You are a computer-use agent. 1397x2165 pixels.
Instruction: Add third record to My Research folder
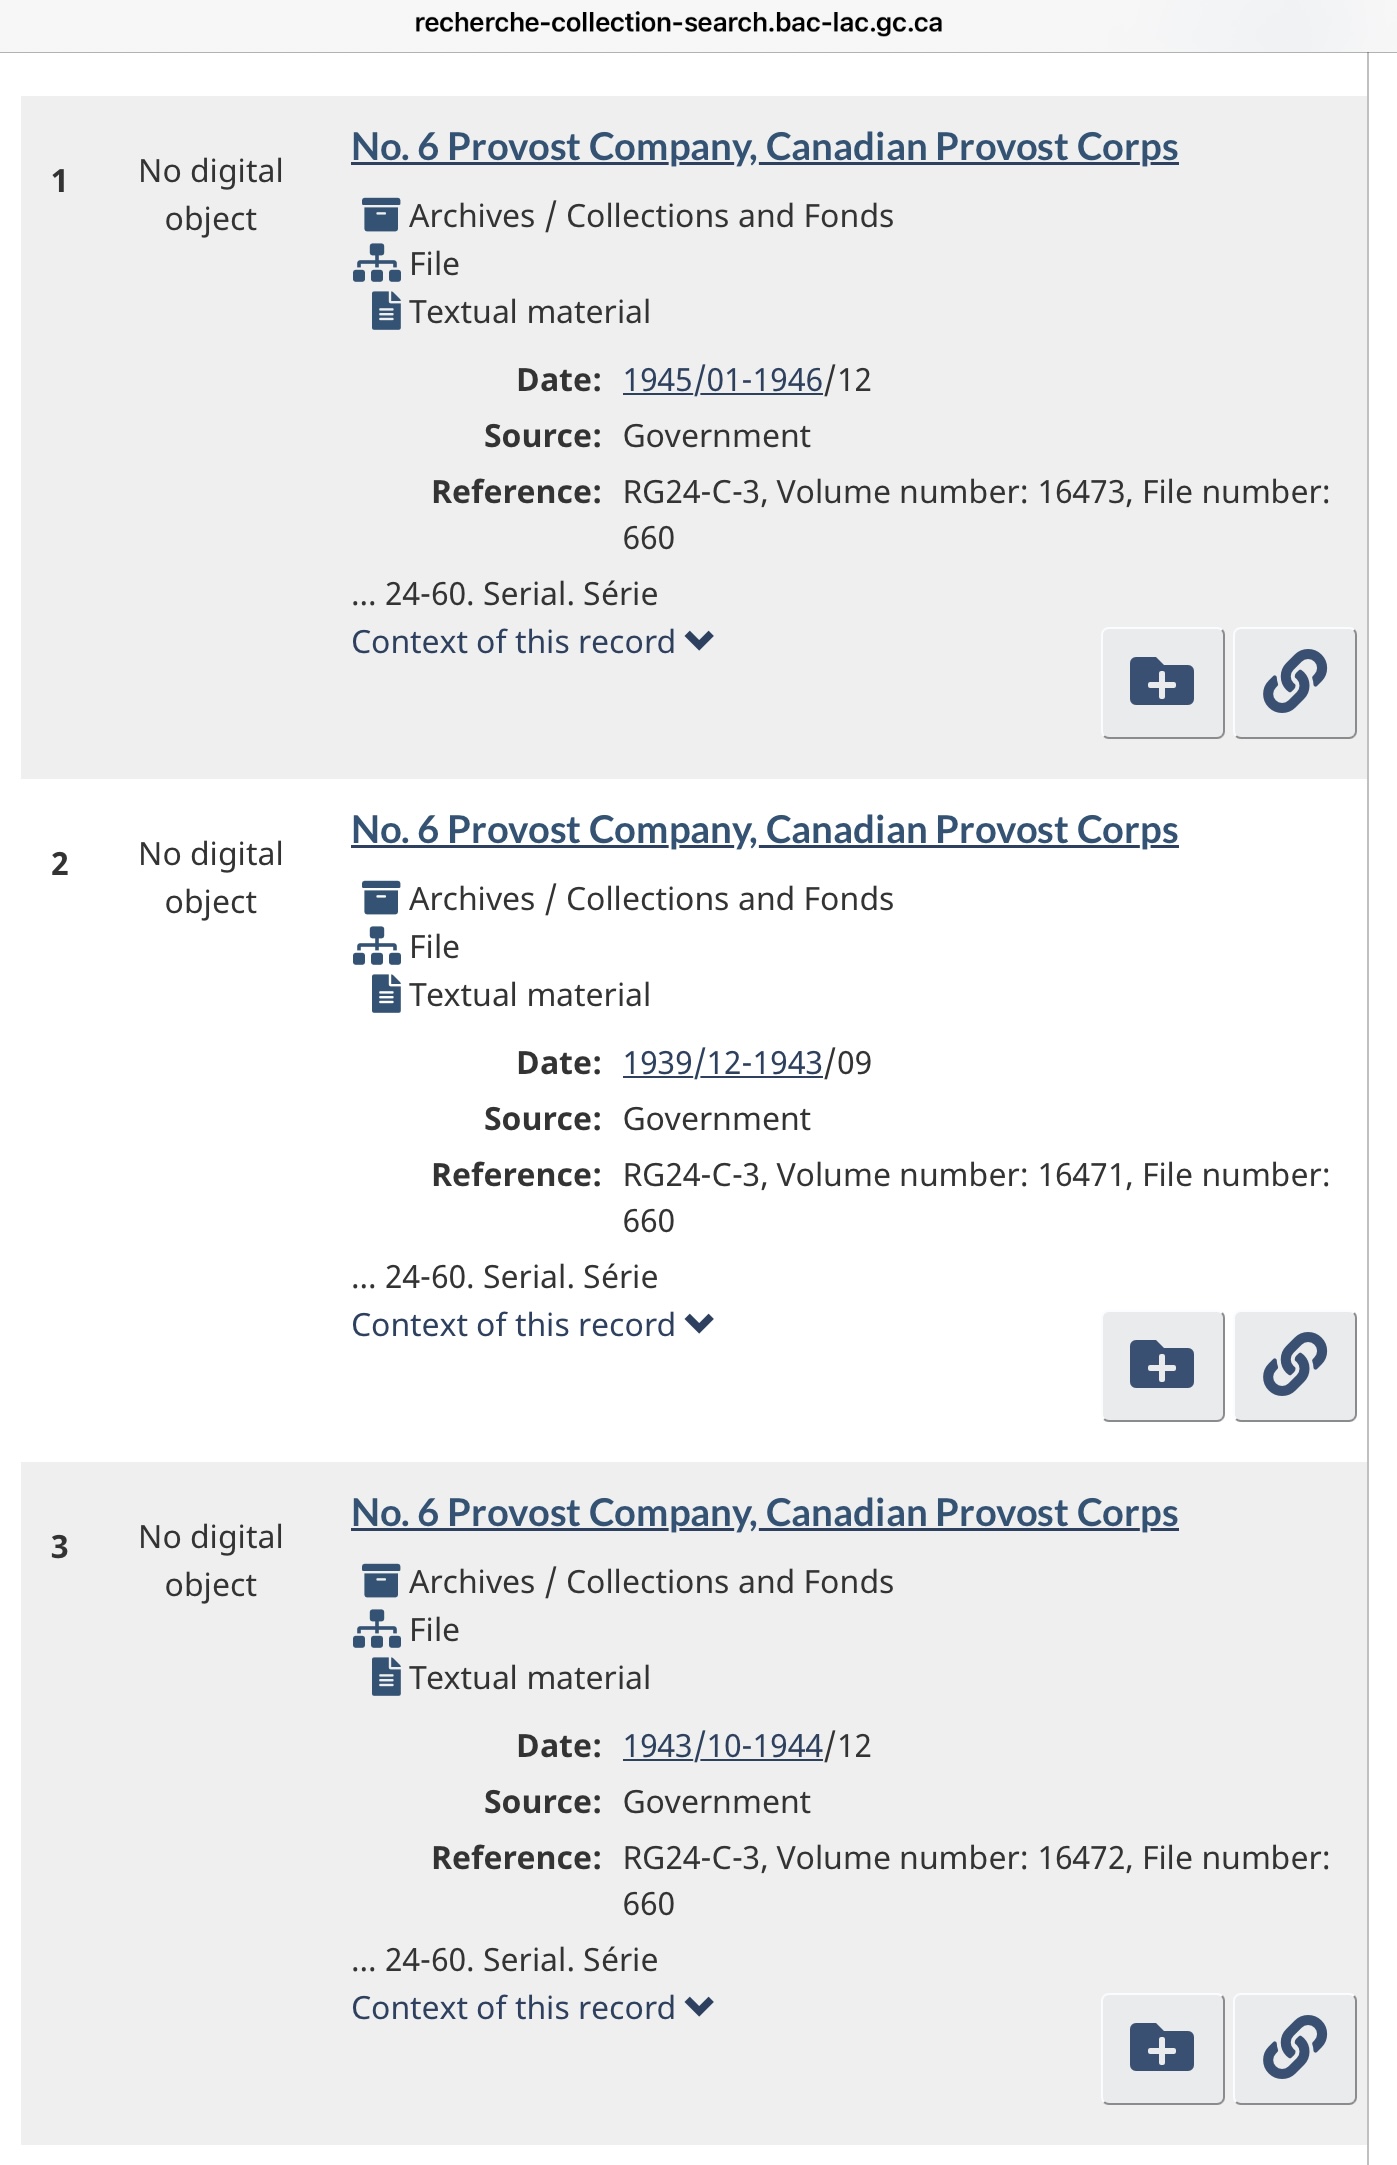[1162, 2049]
